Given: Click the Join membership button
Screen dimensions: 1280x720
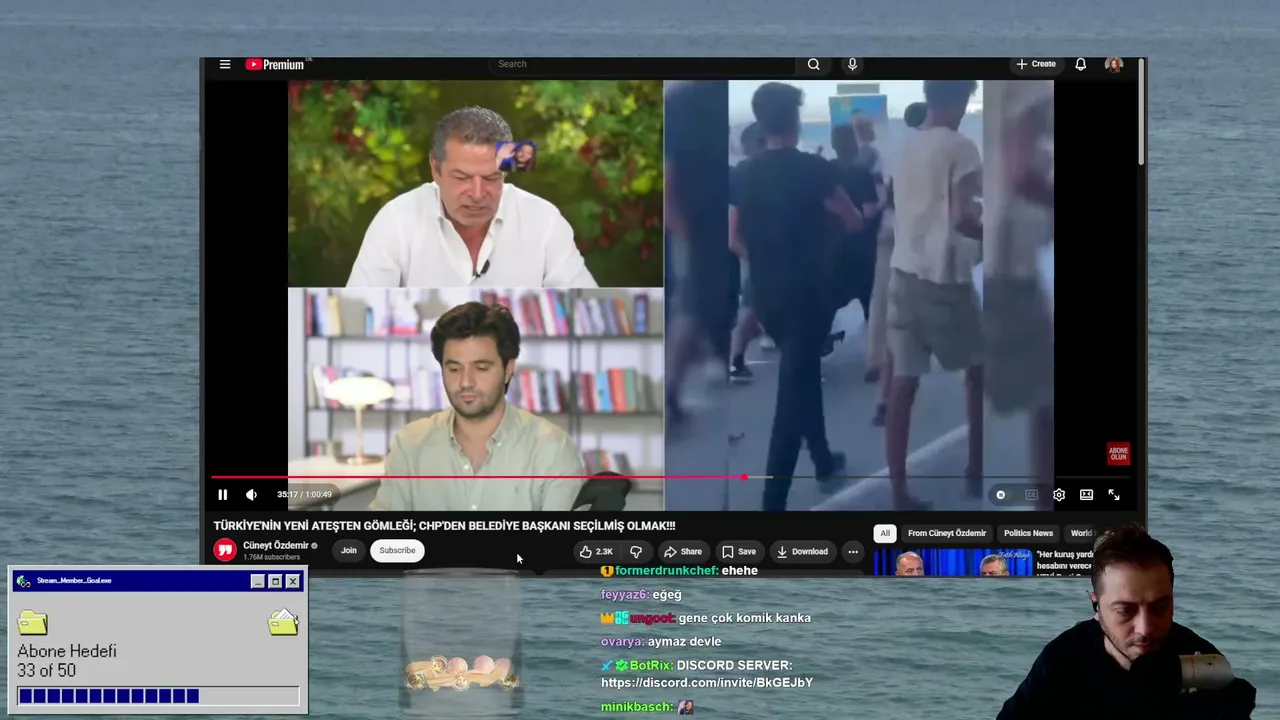Looking at the screenshot, I should (x=349, y=550).
